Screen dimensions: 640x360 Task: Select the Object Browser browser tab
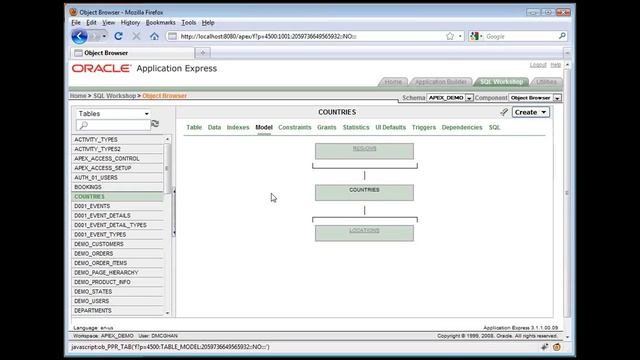pyautogui.click(x=132, y=53)
